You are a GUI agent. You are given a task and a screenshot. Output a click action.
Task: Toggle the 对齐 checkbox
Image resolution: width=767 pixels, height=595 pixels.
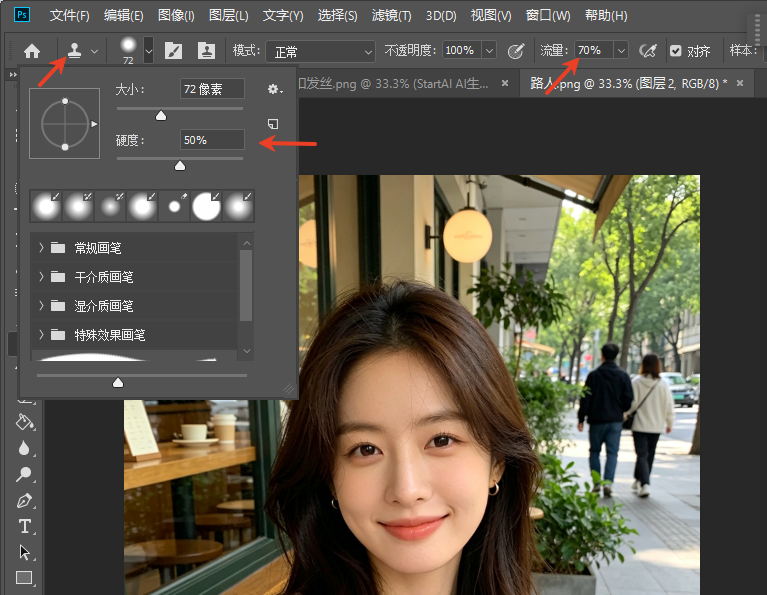click(x=676, y=50)
